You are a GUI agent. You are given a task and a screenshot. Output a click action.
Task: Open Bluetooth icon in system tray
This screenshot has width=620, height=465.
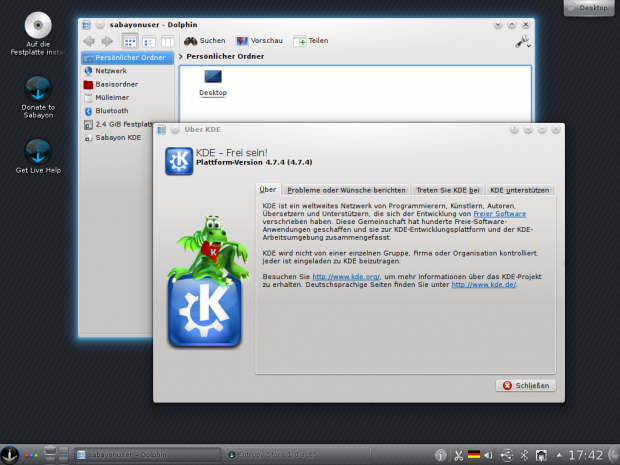(x=524, y=456)
